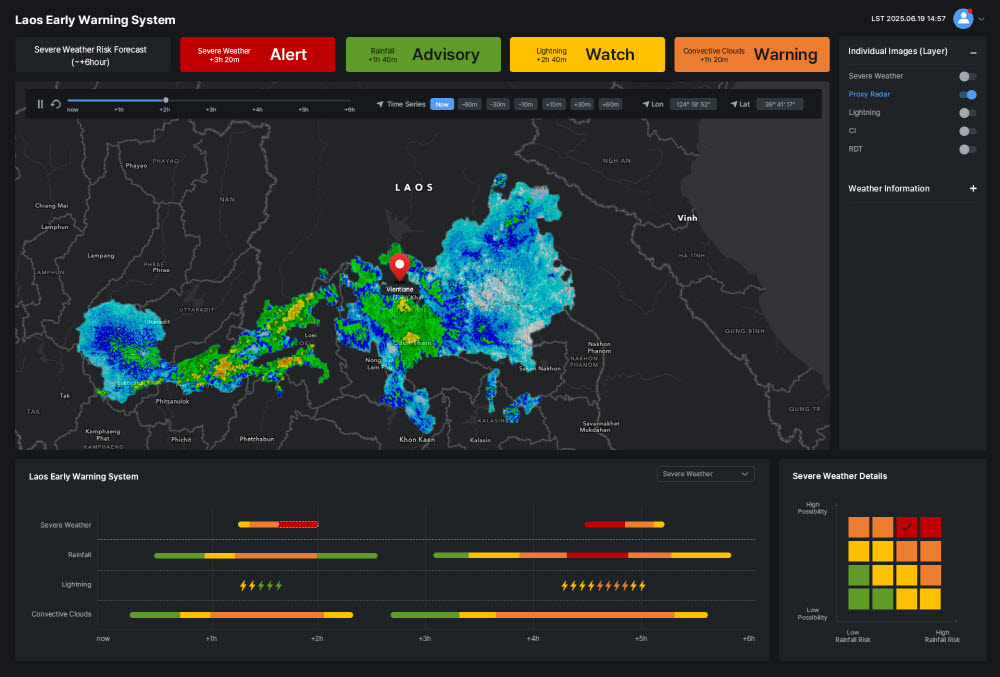Click the timeline slider handle

pyautogui.click(x=166, y=100)
